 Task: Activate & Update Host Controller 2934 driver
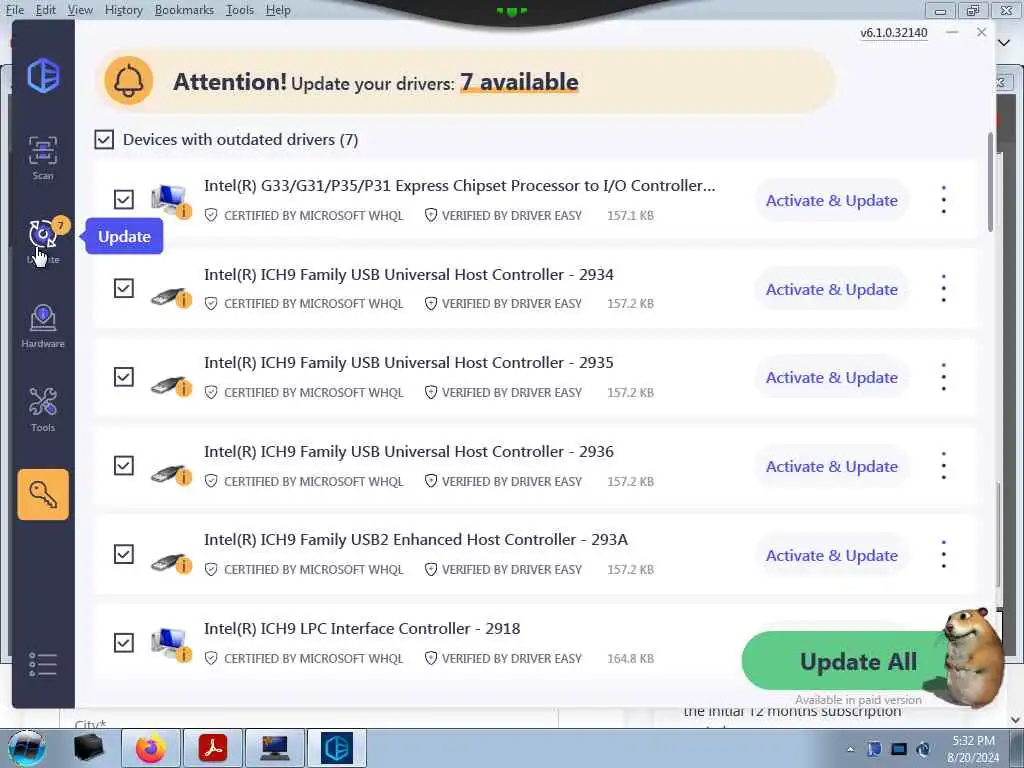(832, 289)
